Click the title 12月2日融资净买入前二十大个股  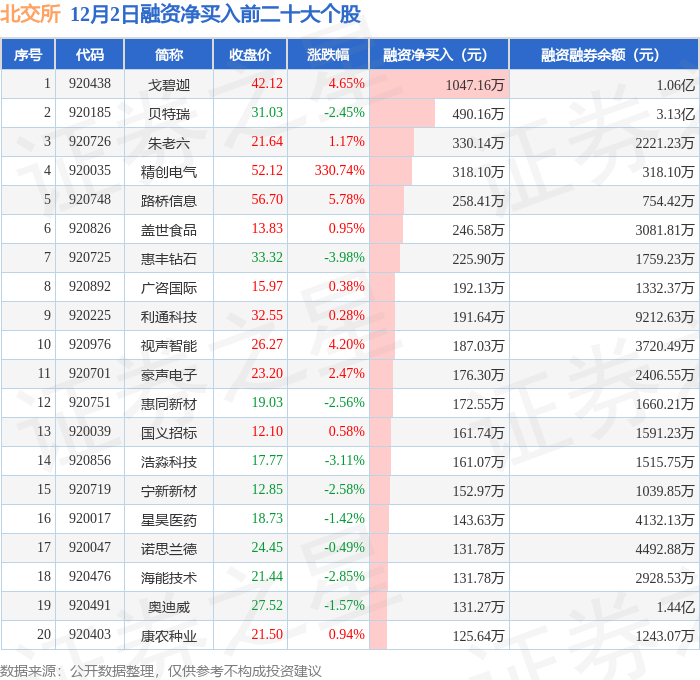(x=216, y=14)
